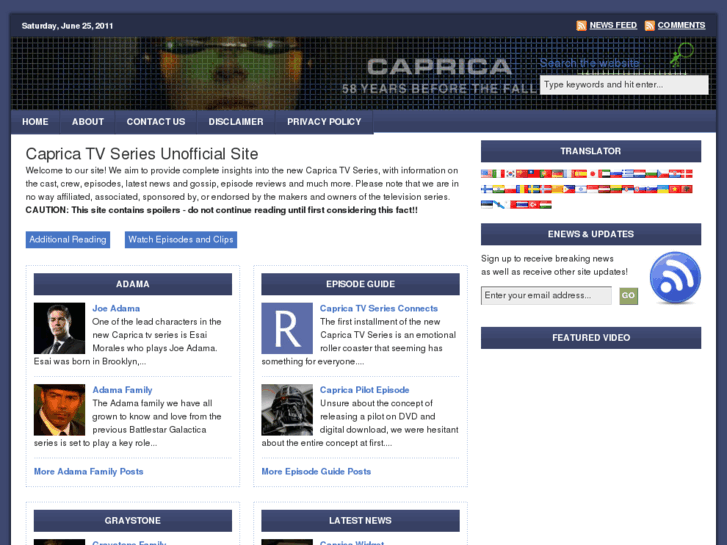Click the Comments RSS icon
This screenshot has width=727, height=545.
tap(650, 26)
